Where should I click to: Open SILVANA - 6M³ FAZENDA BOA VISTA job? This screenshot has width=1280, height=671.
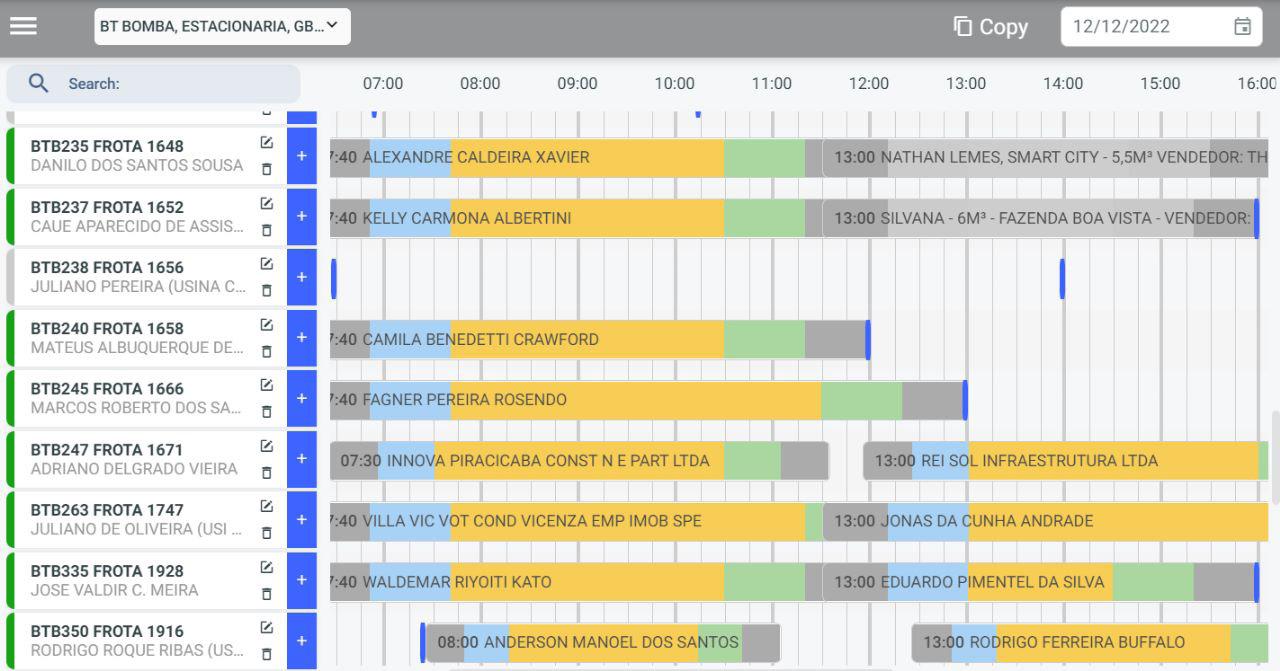[x=1040, y=218]
